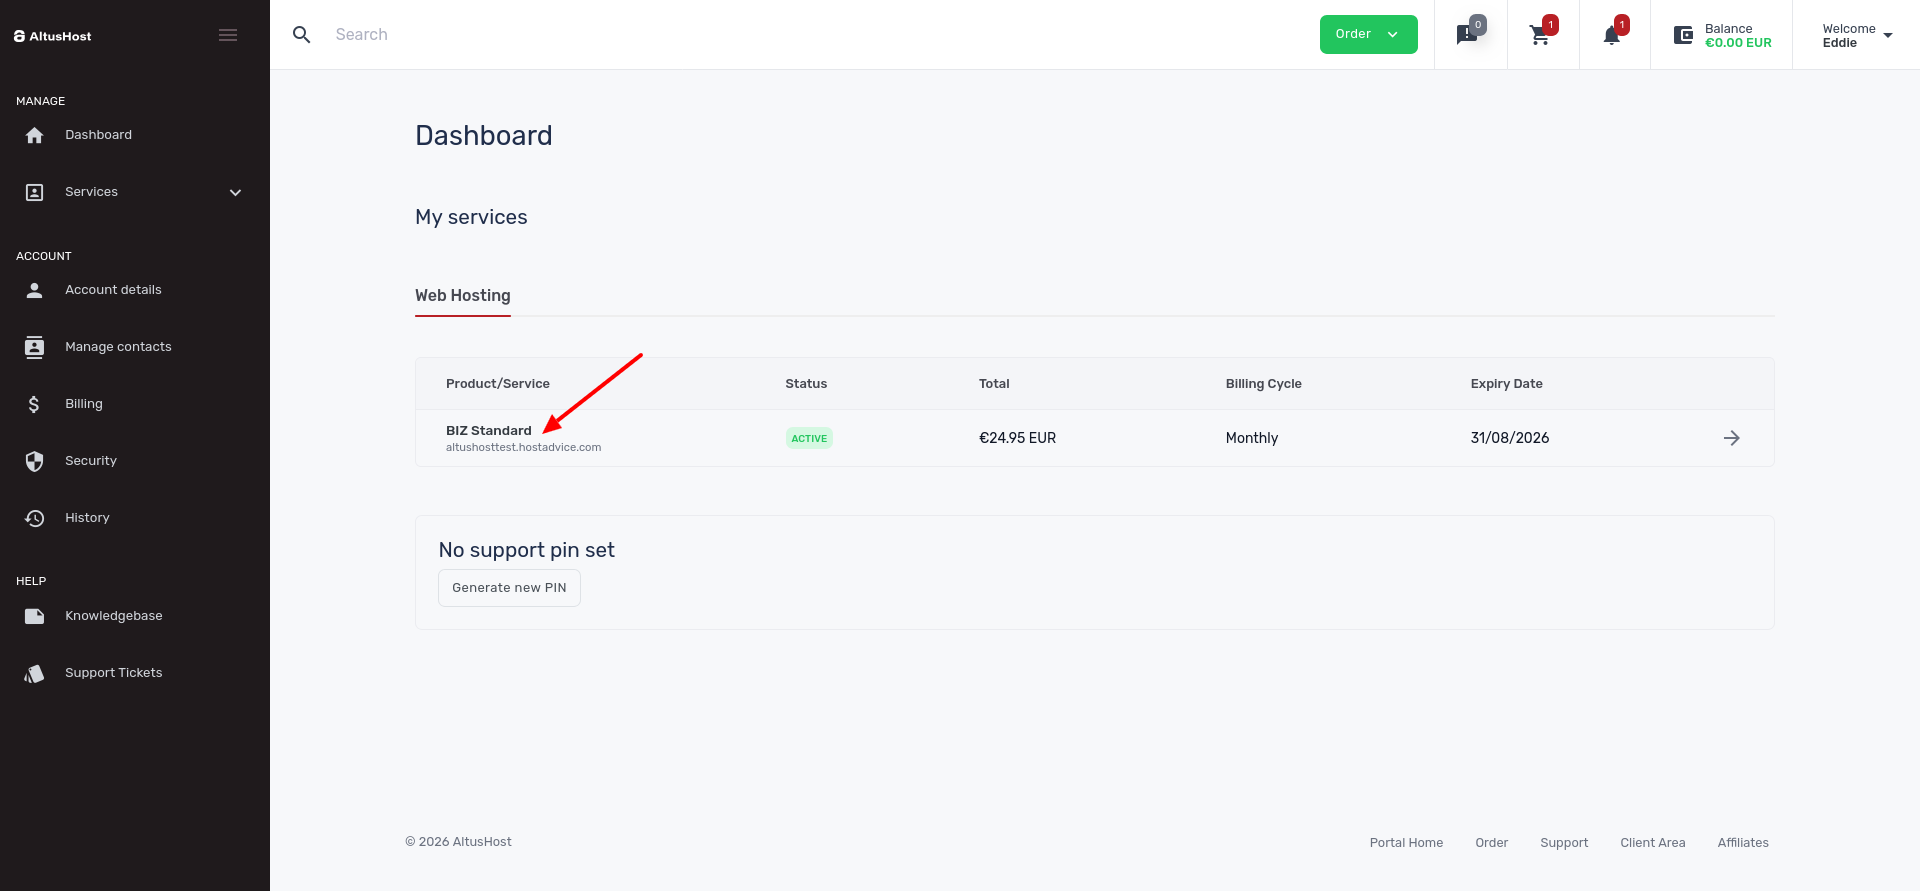Click altushosttest.hostadvice.com domain text
1920x891 pixels.
(523, 447)
